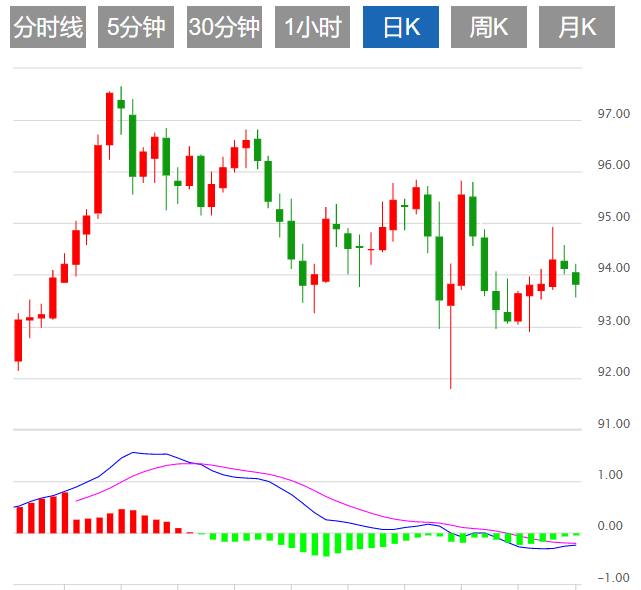Open the 1小时 chart tab
This screenshot has height=590, width=641.
312,27
